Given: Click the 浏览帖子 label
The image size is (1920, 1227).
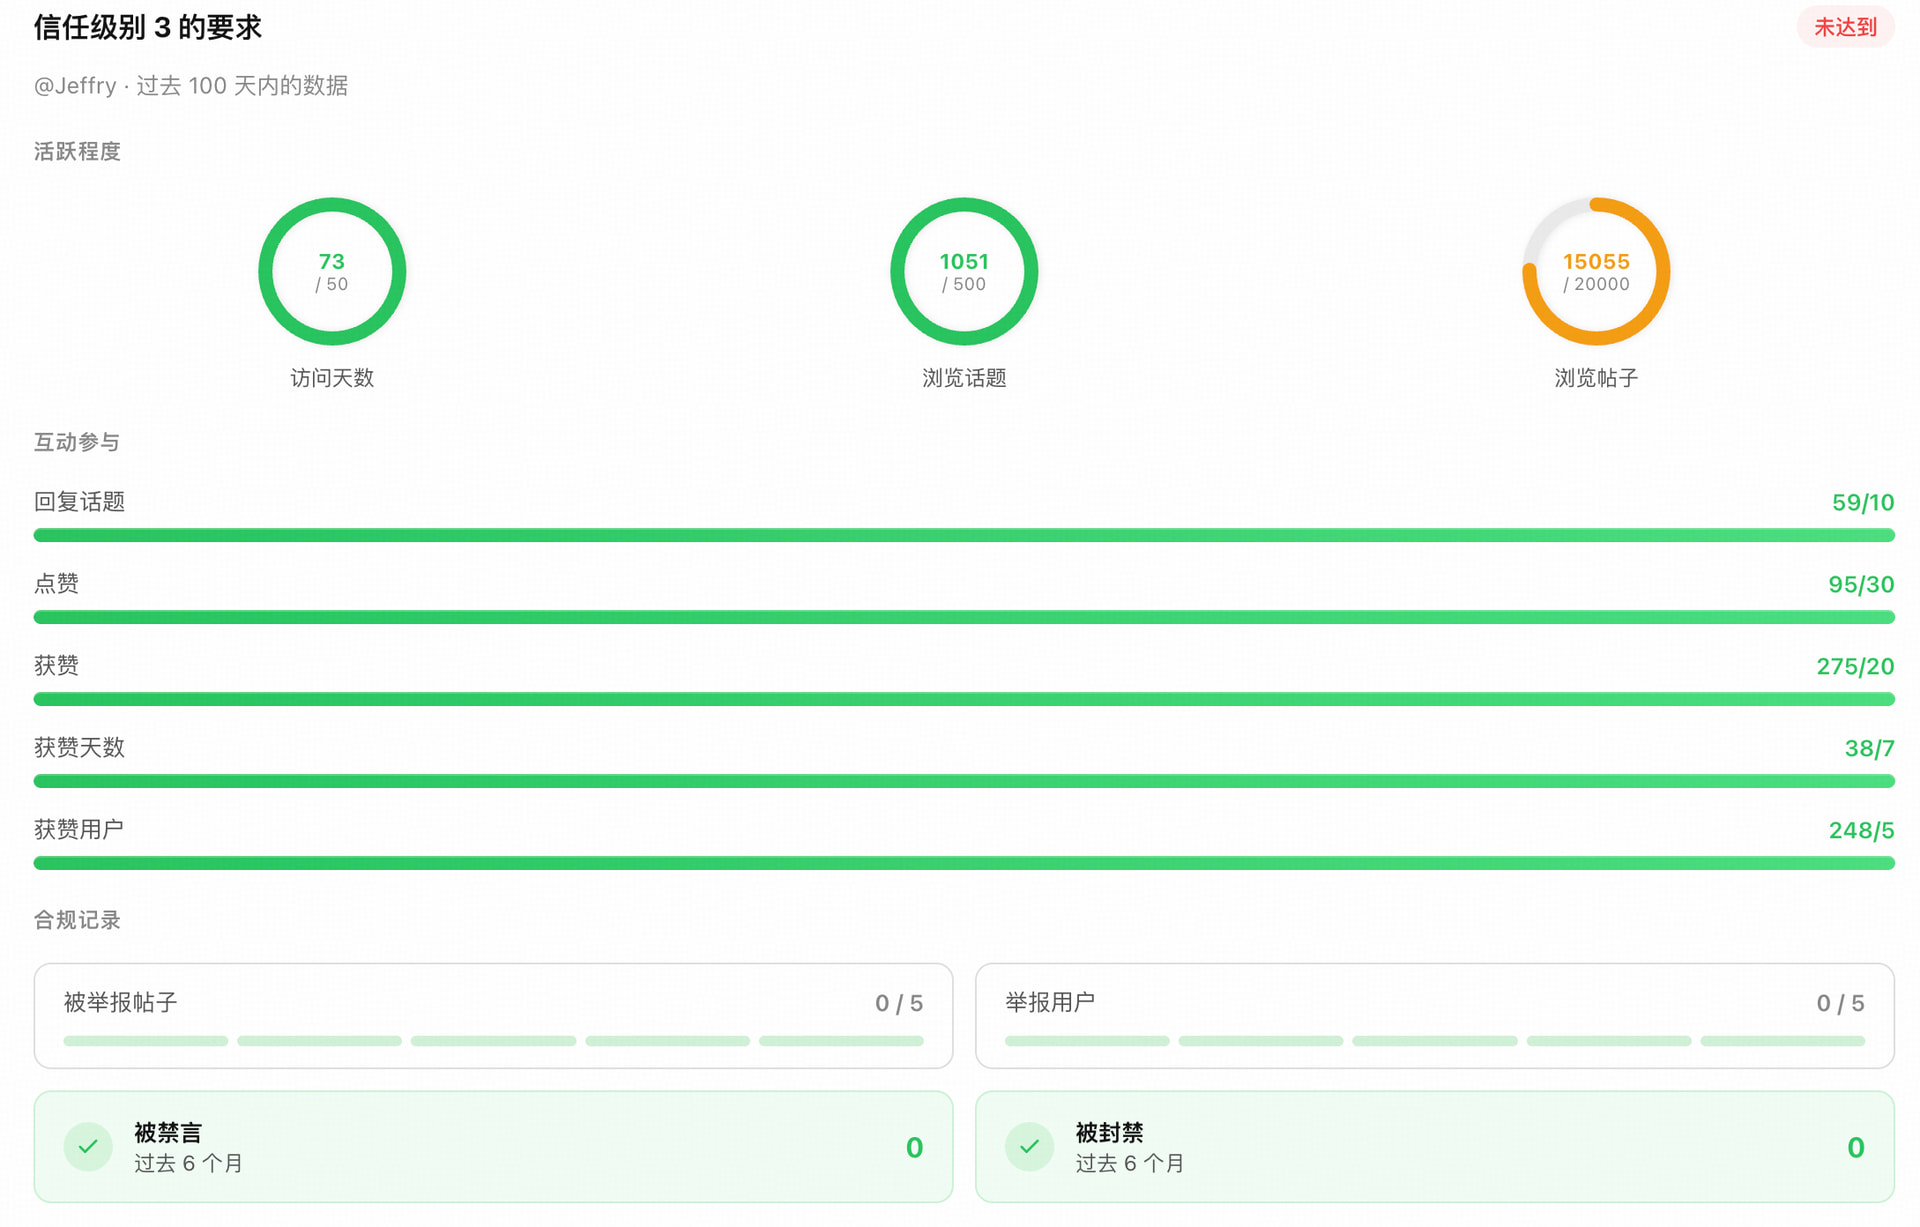Looking at the screenshot, I should tap(1596, 378).
